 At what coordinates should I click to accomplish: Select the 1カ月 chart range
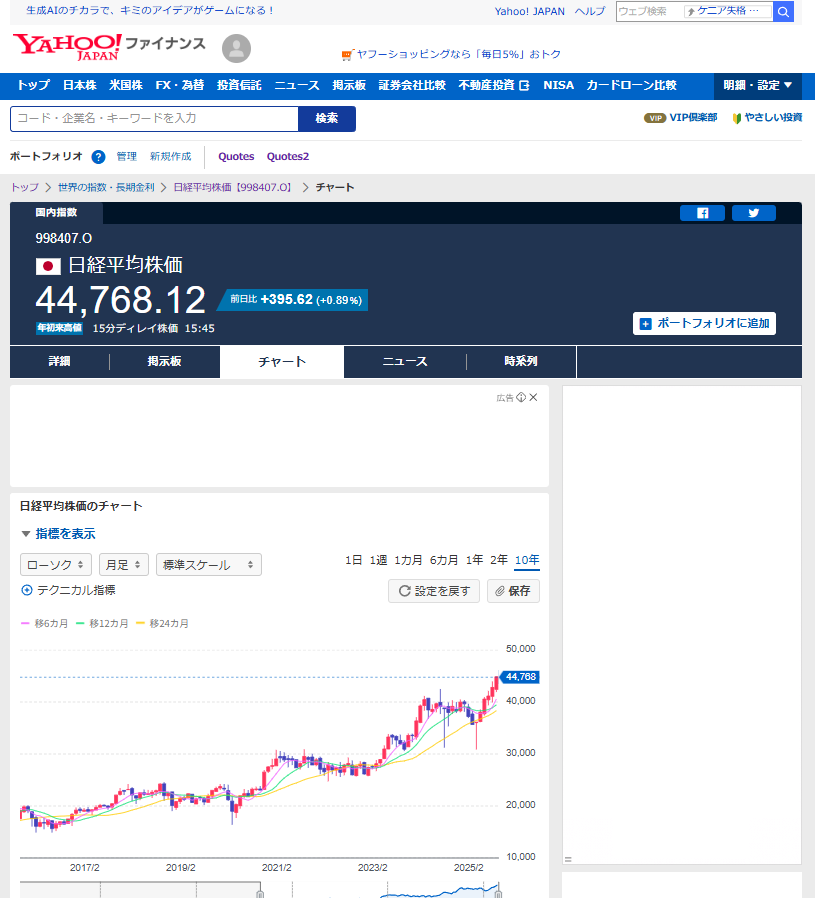click(x=408, y=560)
